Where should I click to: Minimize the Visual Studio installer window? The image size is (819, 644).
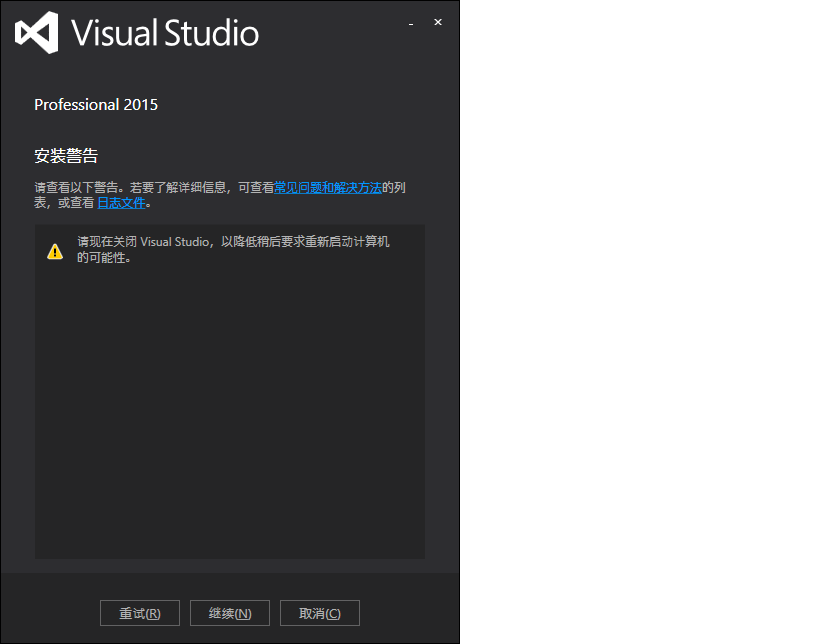(411, 23)
